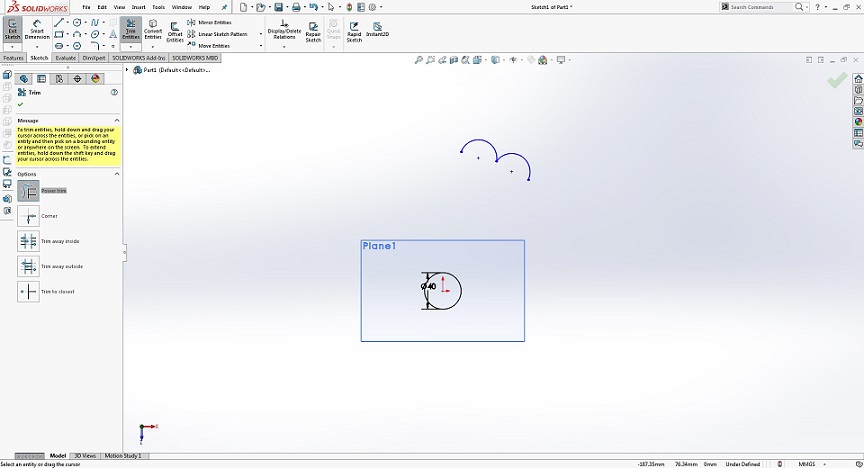Select the sketch Text tool
Image resolution: width=864 pixels, height=468 pixels.
pyautogui.click(x=113, y=34)
